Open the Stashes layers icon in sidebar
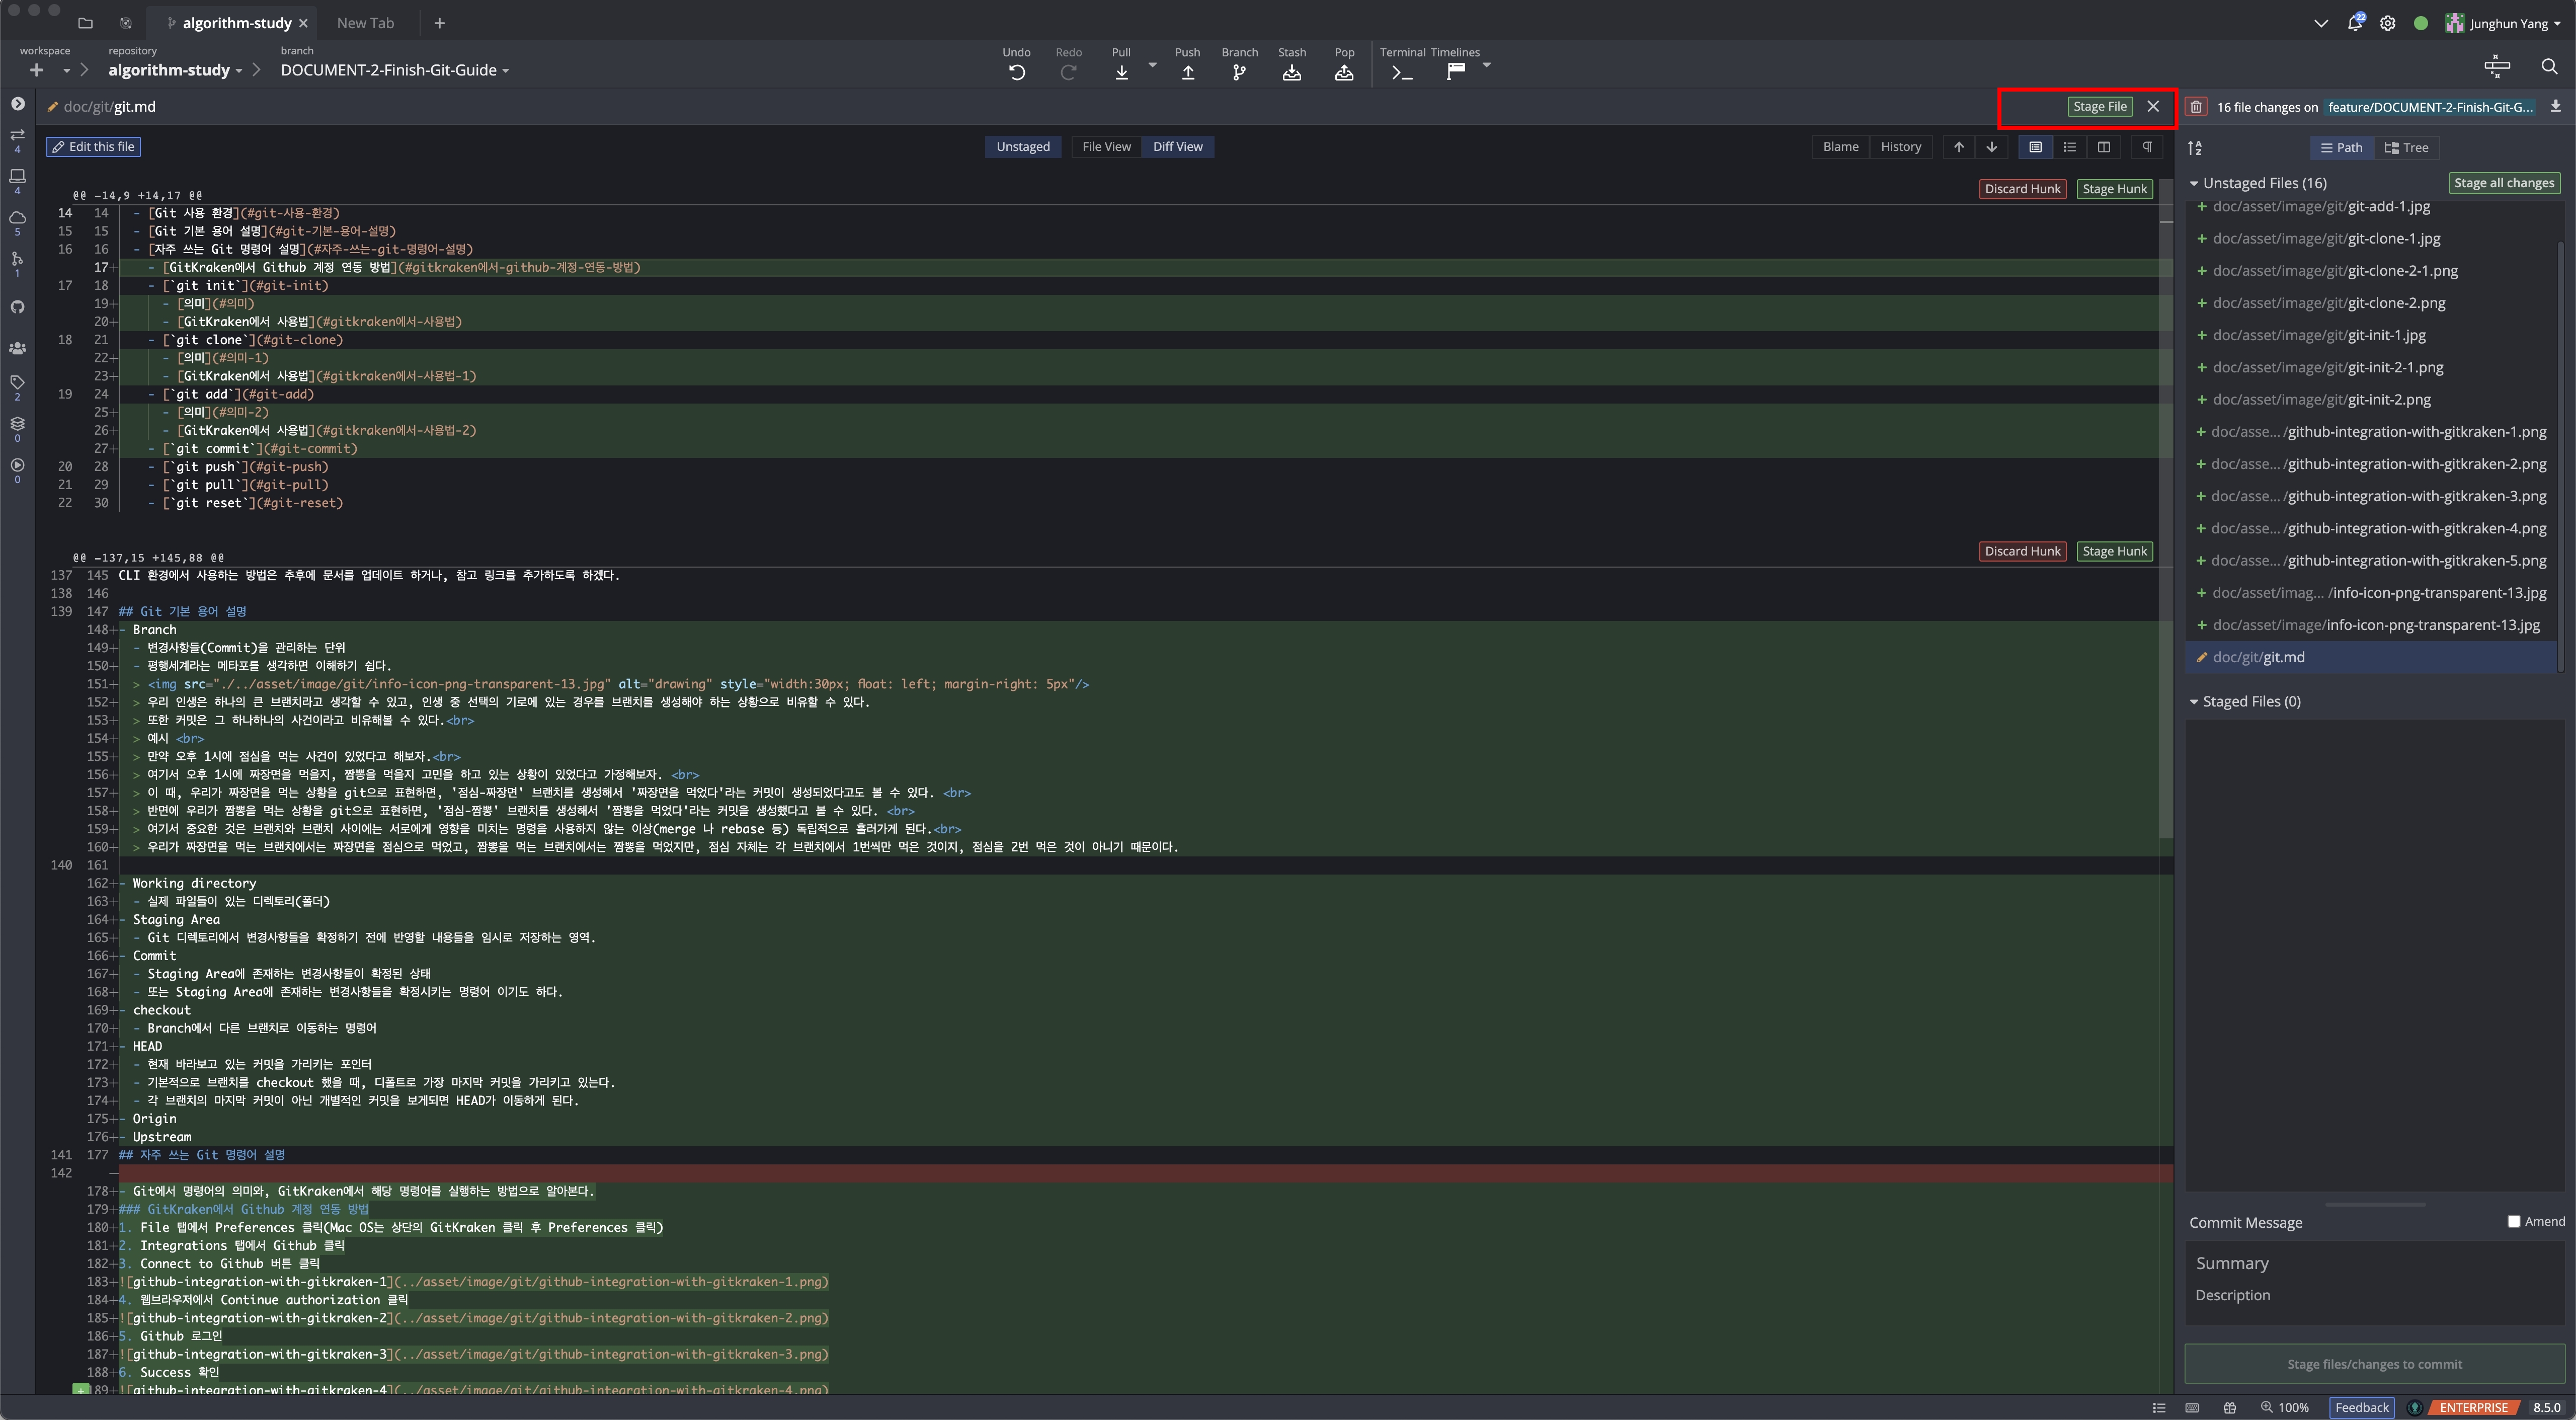Screen dimensions: 2576x1420 click(x=17, y=423)
